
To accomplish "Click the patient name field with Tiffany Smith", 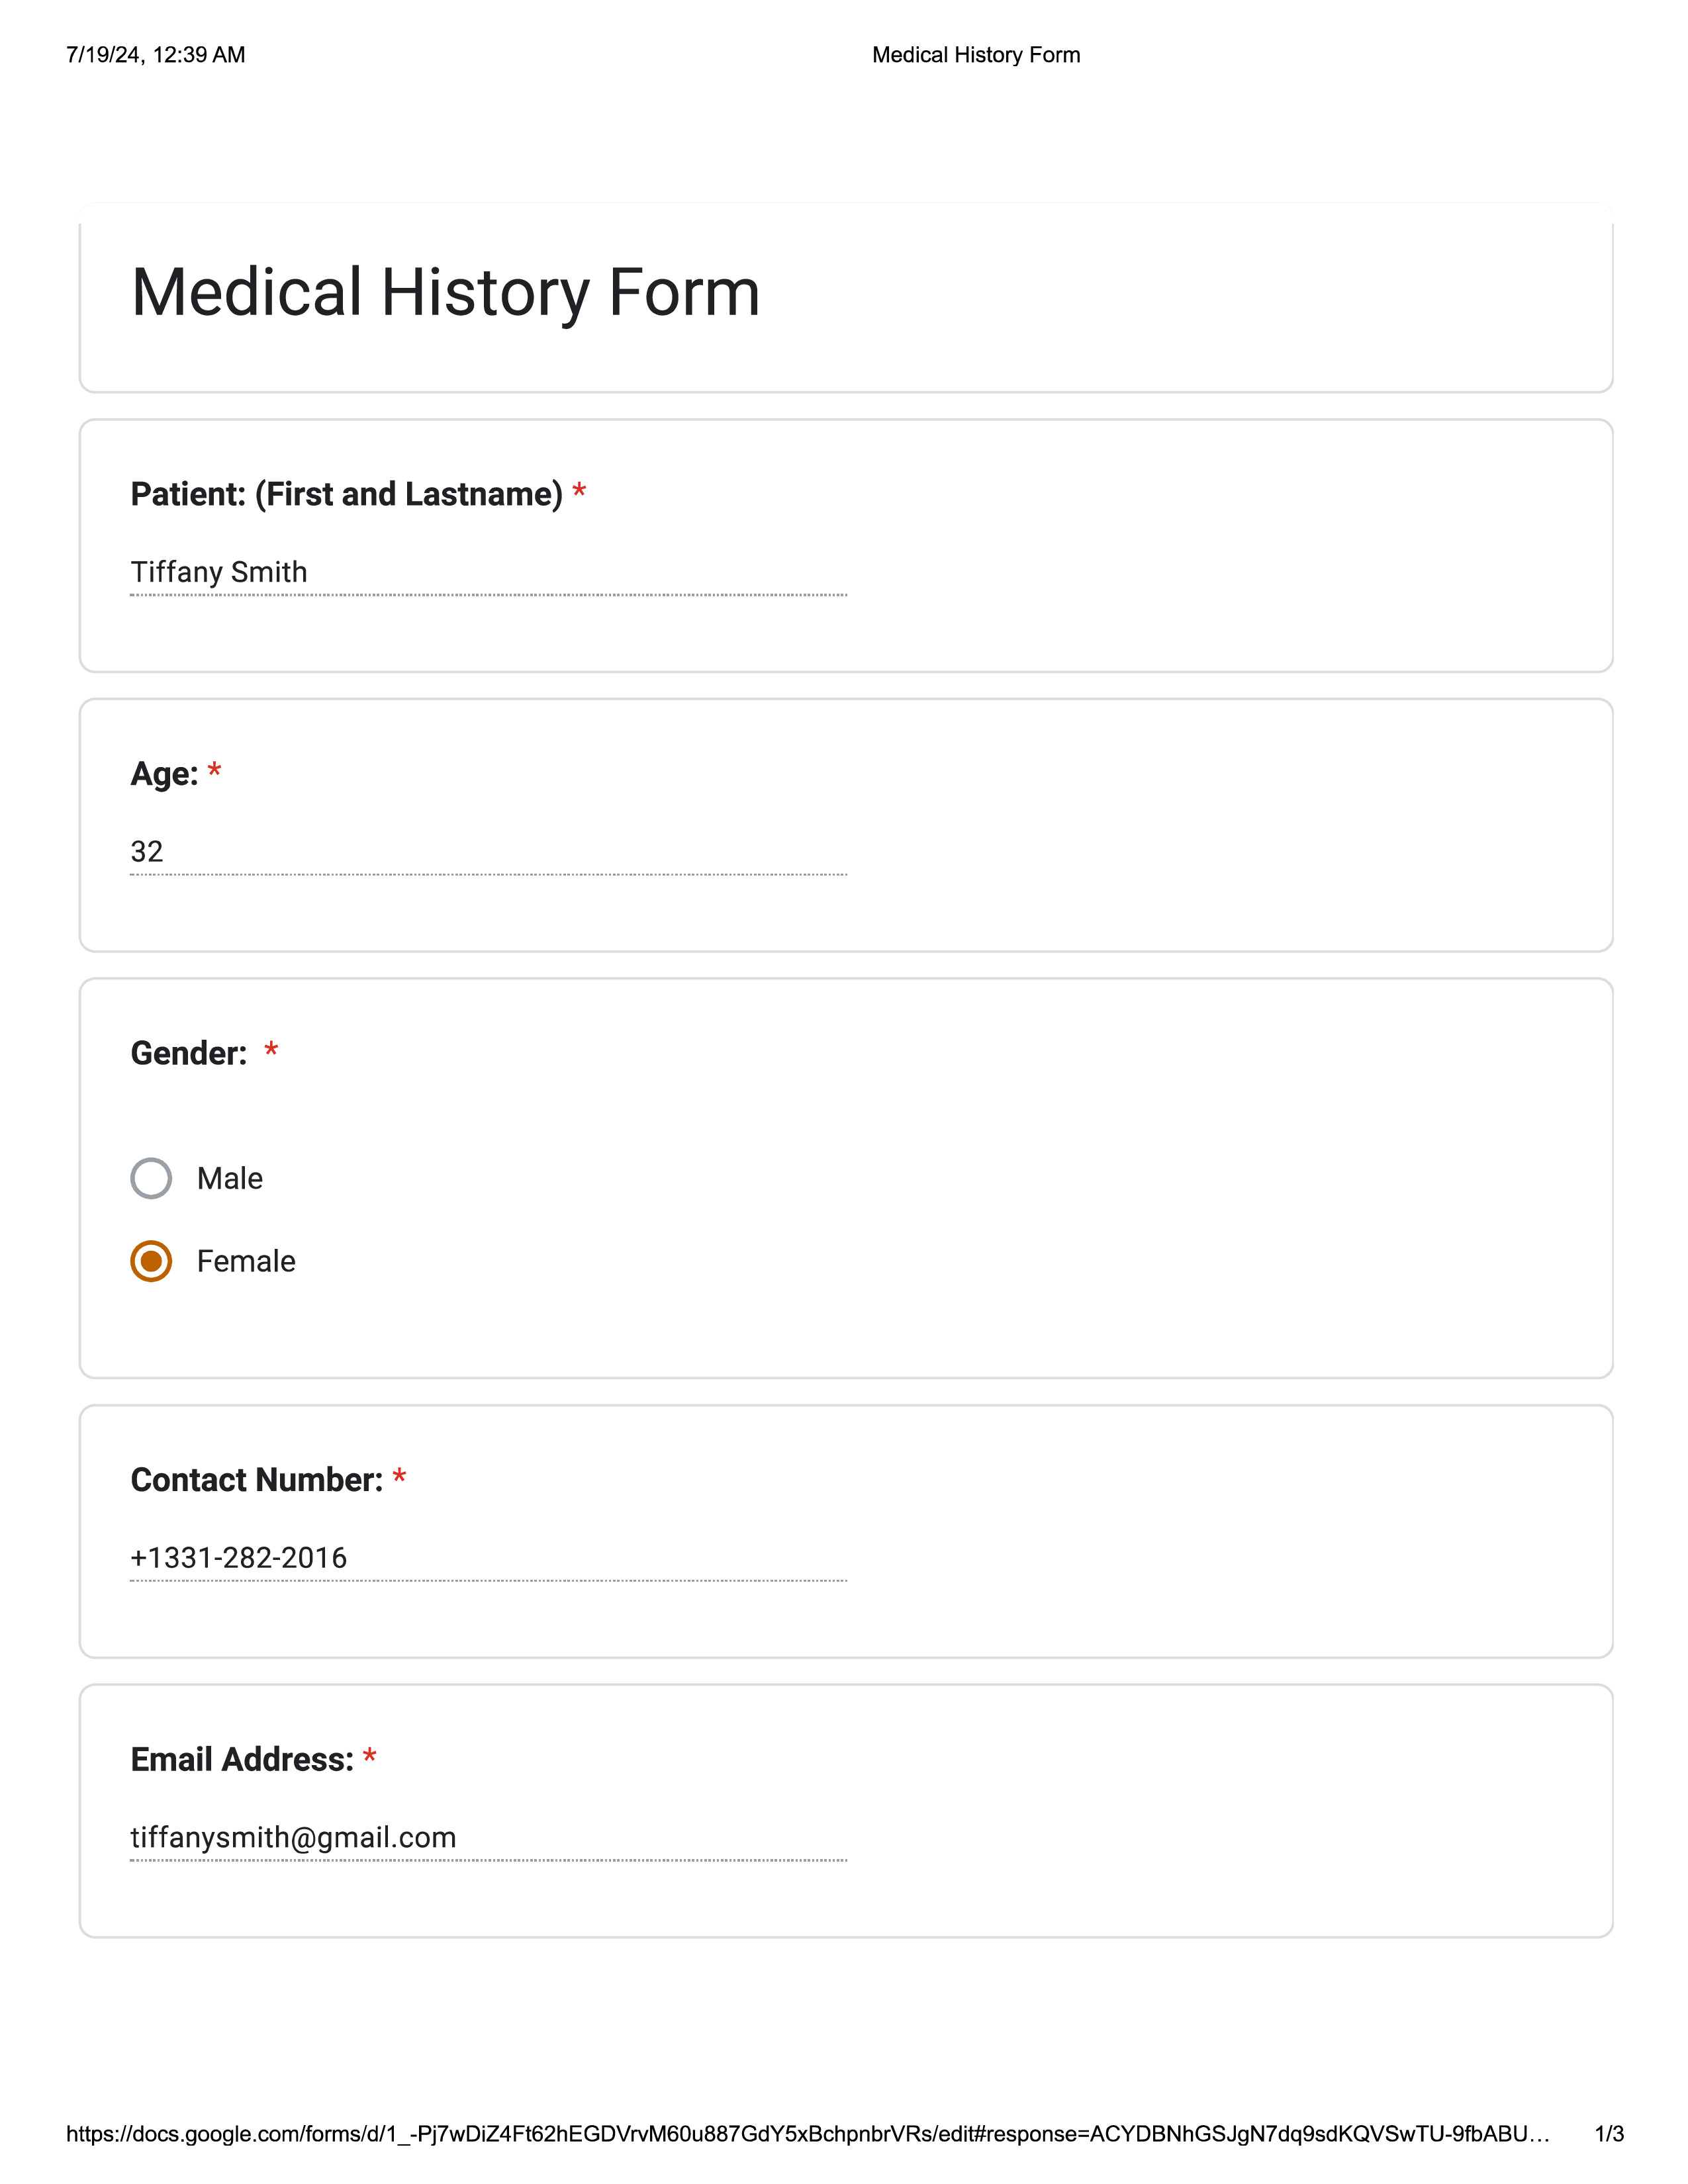I will pyautogui.click(x=488, y=572).
